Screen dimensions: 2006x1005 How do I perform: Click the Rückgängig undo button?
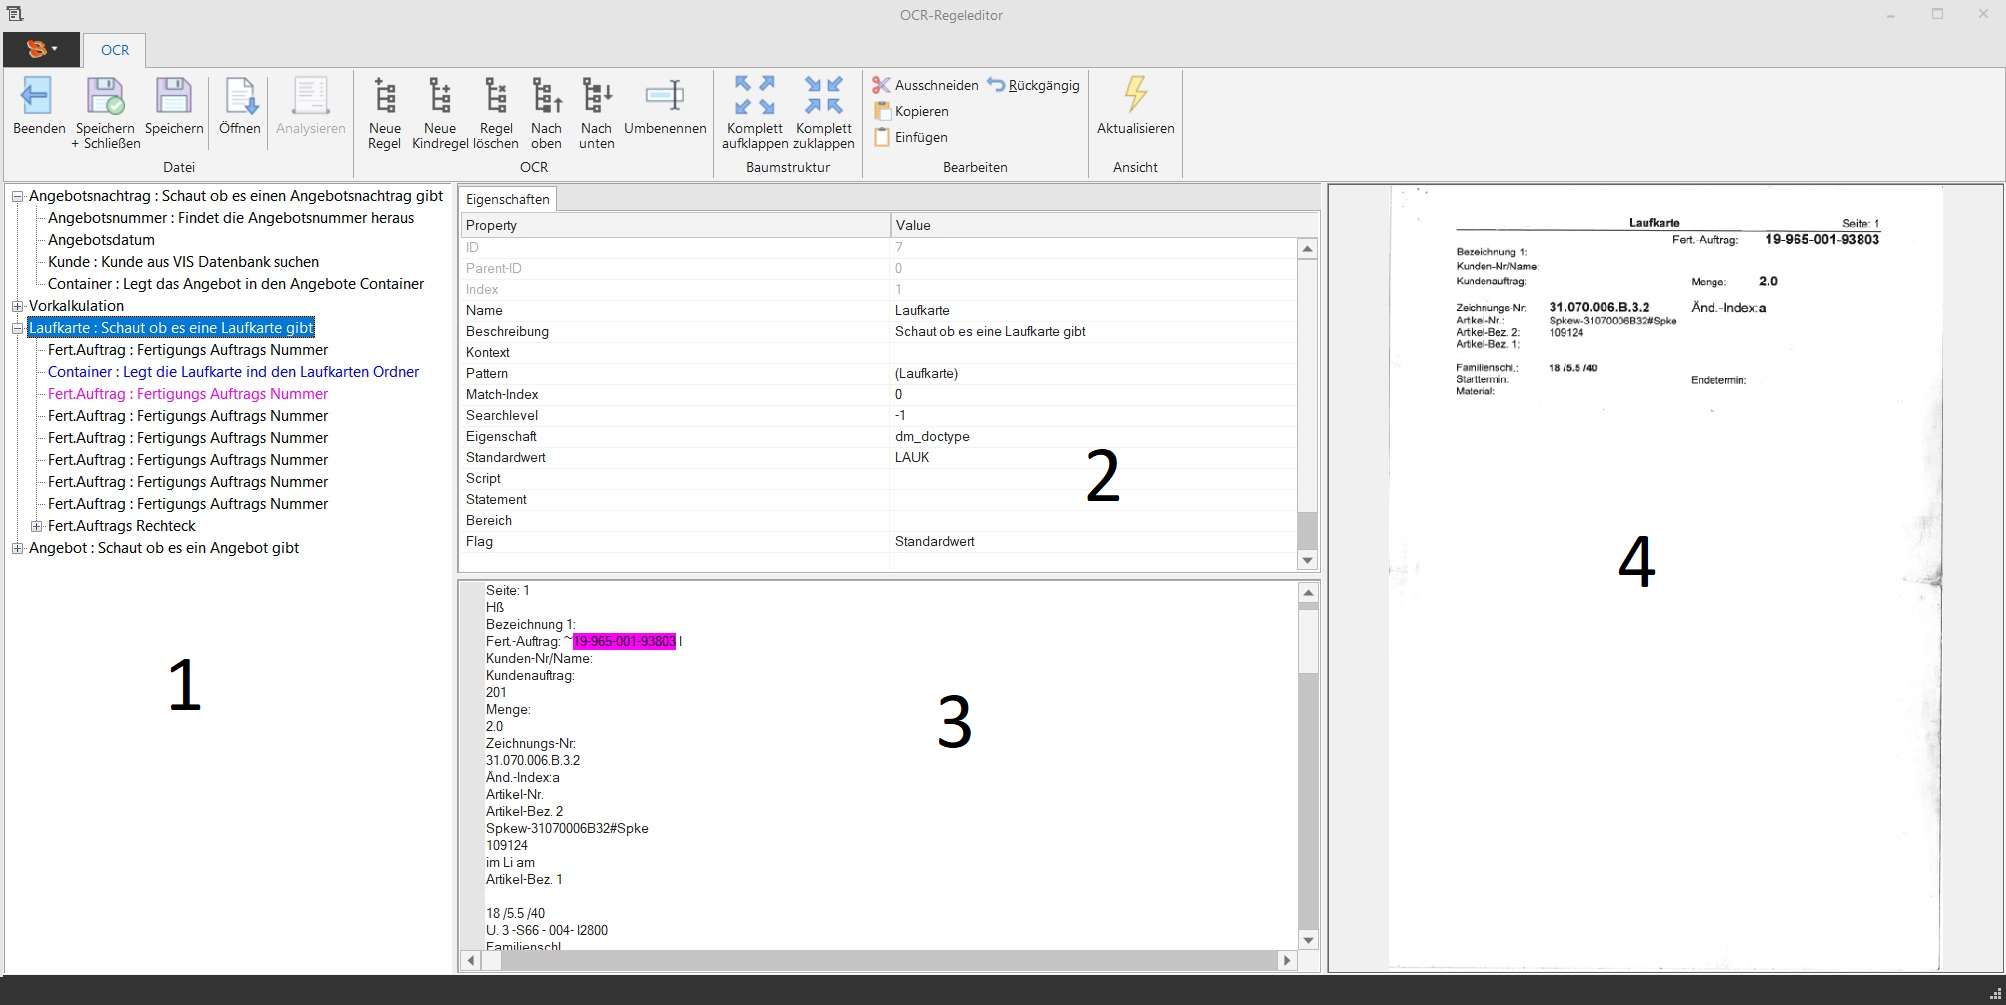pyautogui.click(x=1034, y=85)
